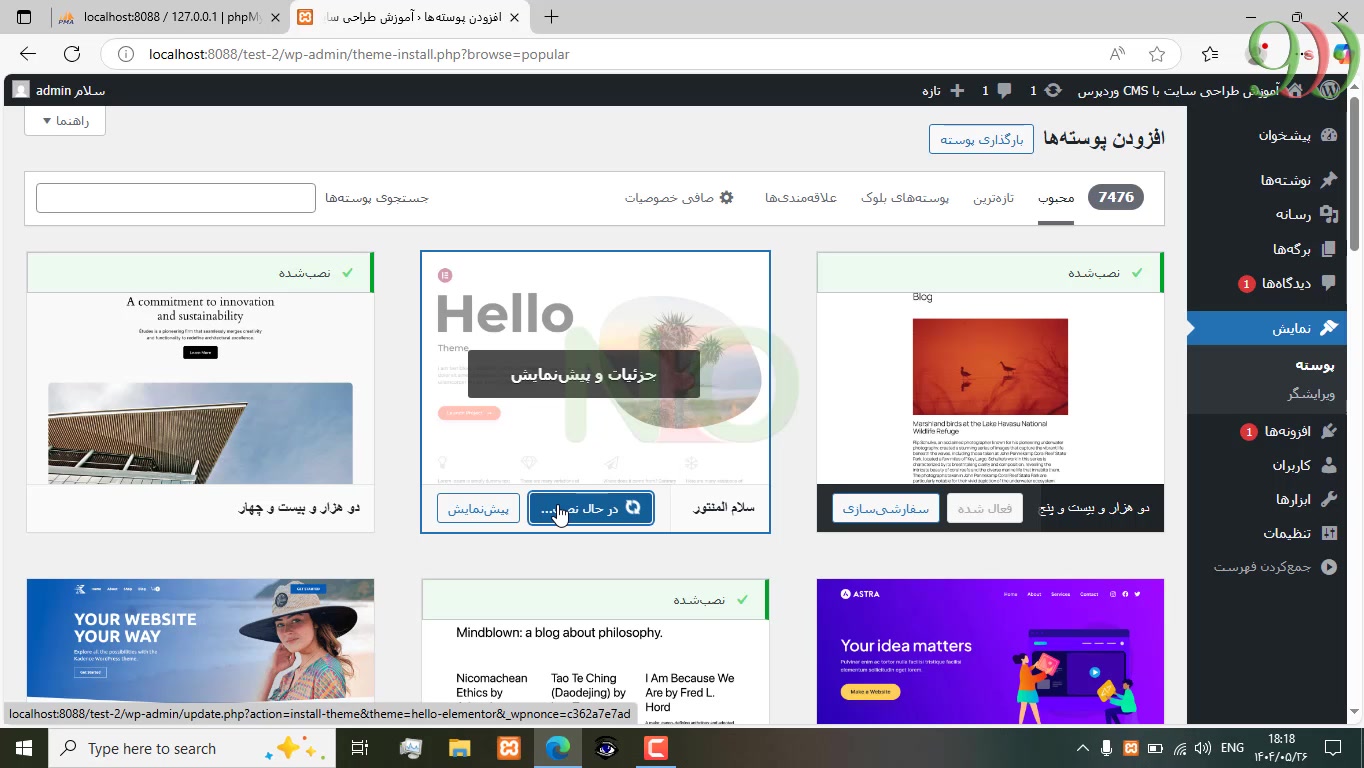Click the browser back arrow

(x=28, y=54)
